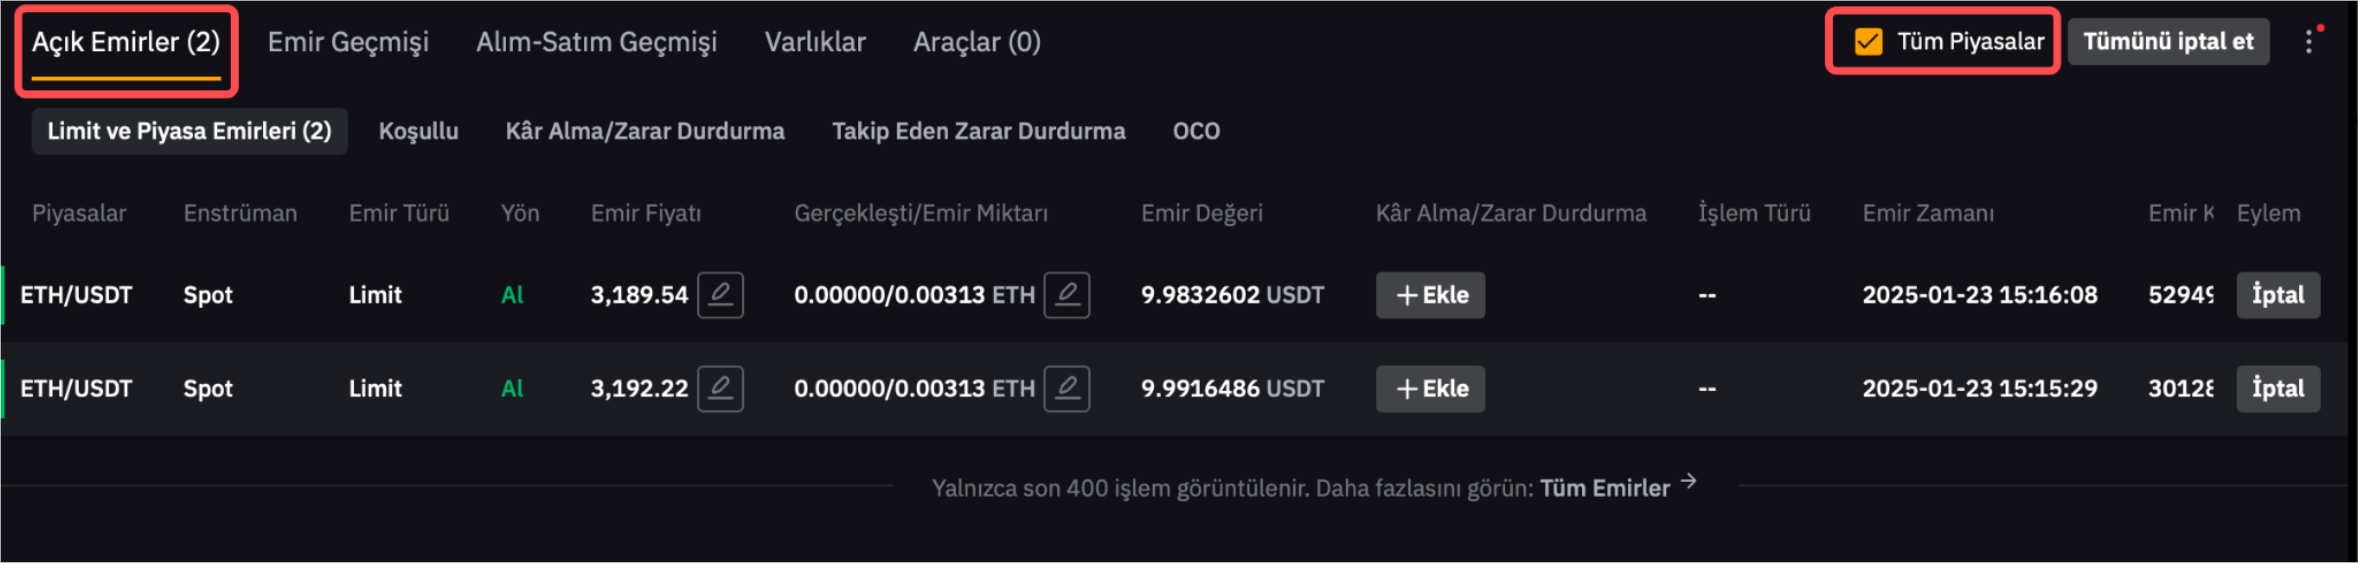Edit quantity of the first ETH order
This screenshot has height=564, width=2358.
click(x=1066, y=295)
